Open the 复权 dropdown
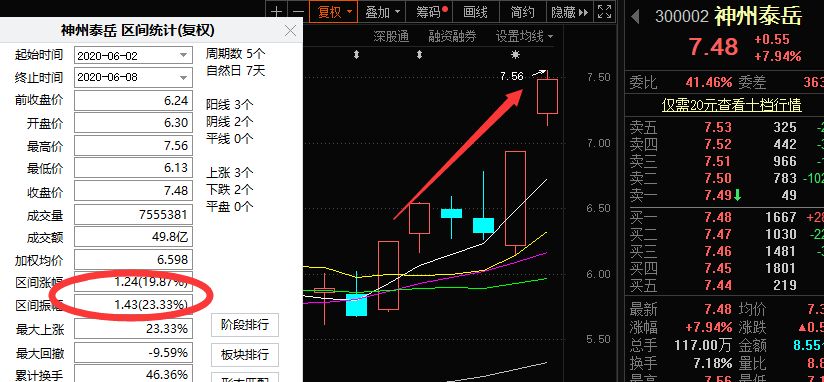Screen dimensions: 824x382 [334, 12]
